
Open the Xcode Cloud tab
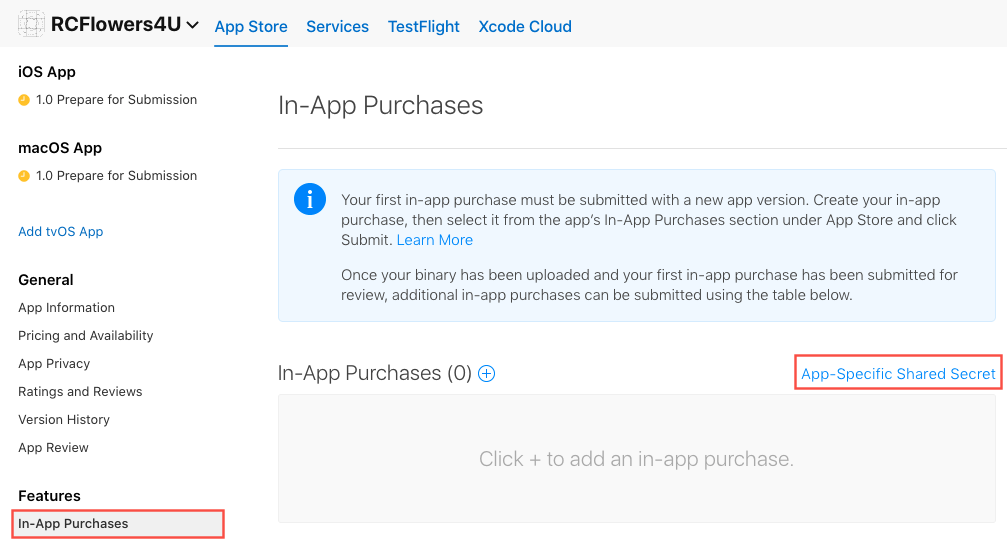pyautogui.click(x=525, y=27)
